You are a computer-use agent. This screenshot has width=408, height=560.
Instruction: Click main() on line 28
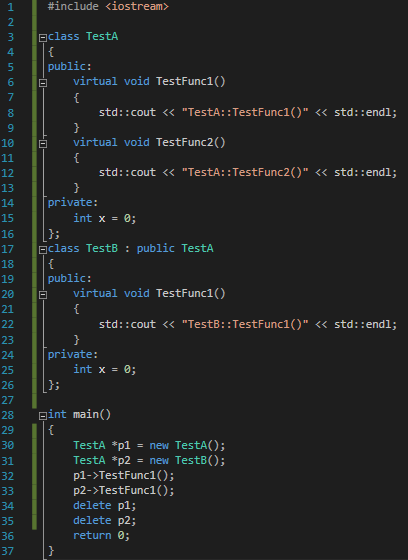tap(92, 414)
